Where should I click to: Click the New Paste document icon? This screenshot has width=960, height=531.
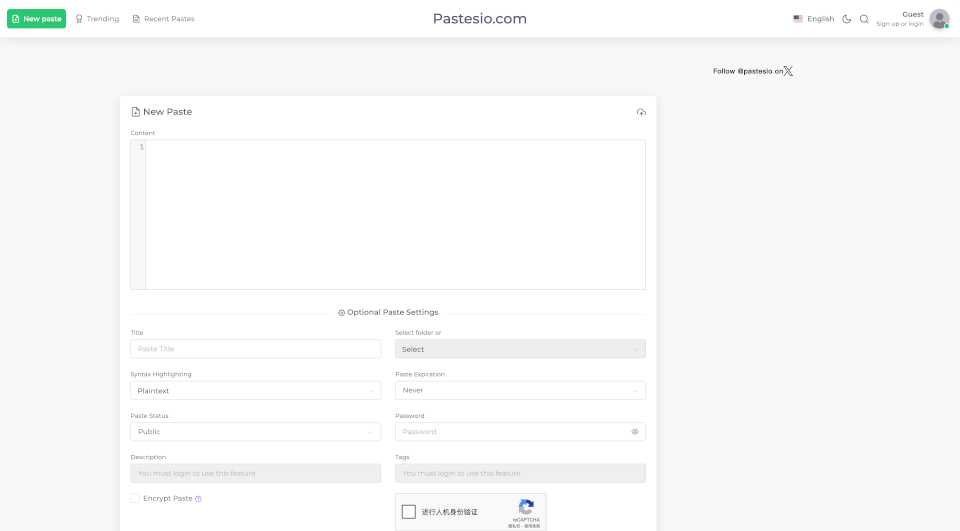click(x=135, y=112)
